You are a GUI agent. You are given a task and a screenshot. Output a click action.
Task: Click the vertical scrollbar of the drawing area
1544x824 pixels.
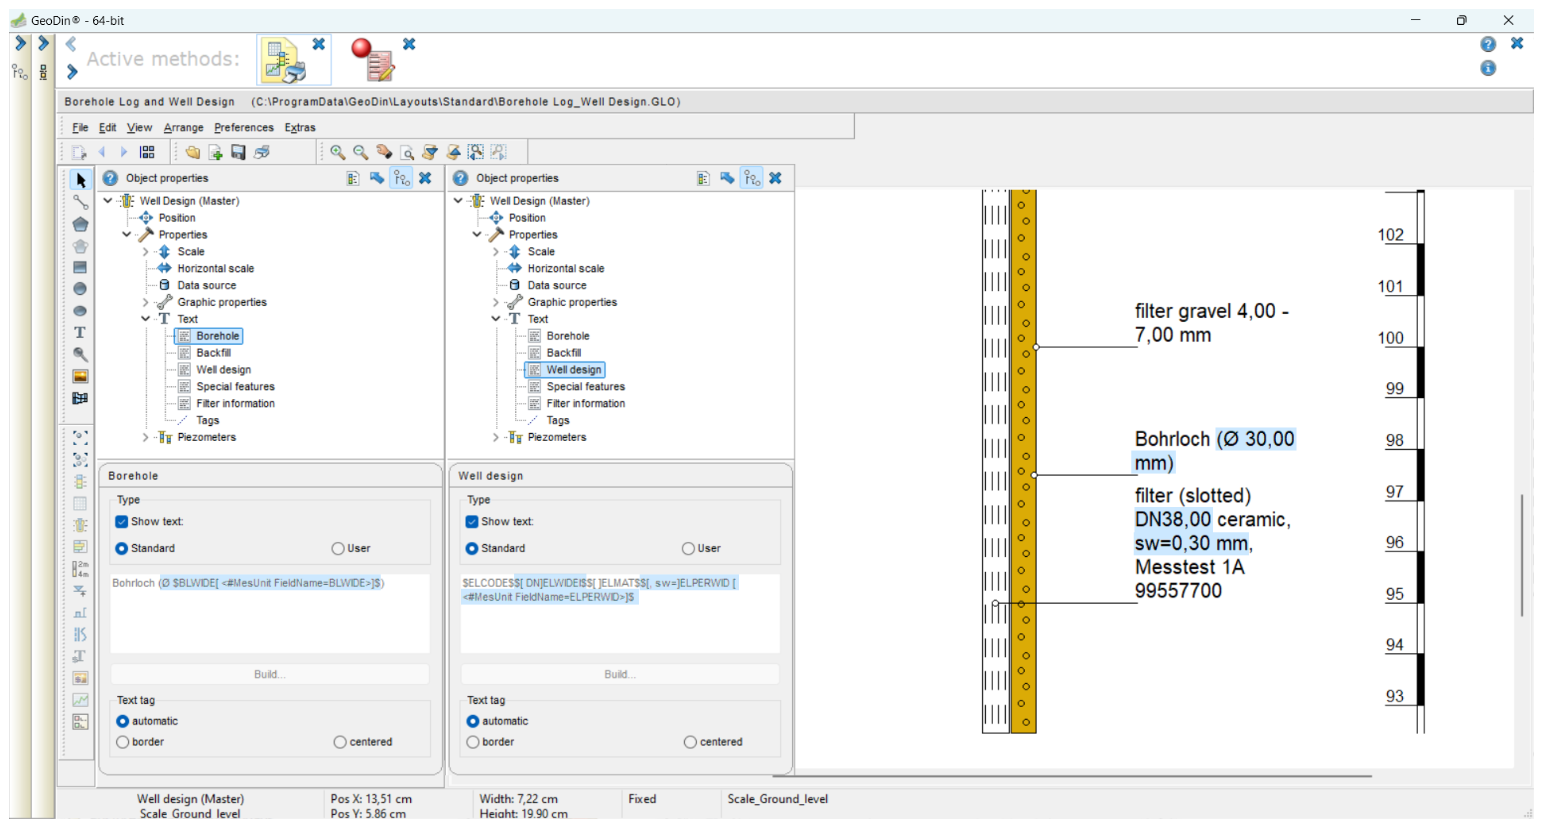tap(1521, 555)
